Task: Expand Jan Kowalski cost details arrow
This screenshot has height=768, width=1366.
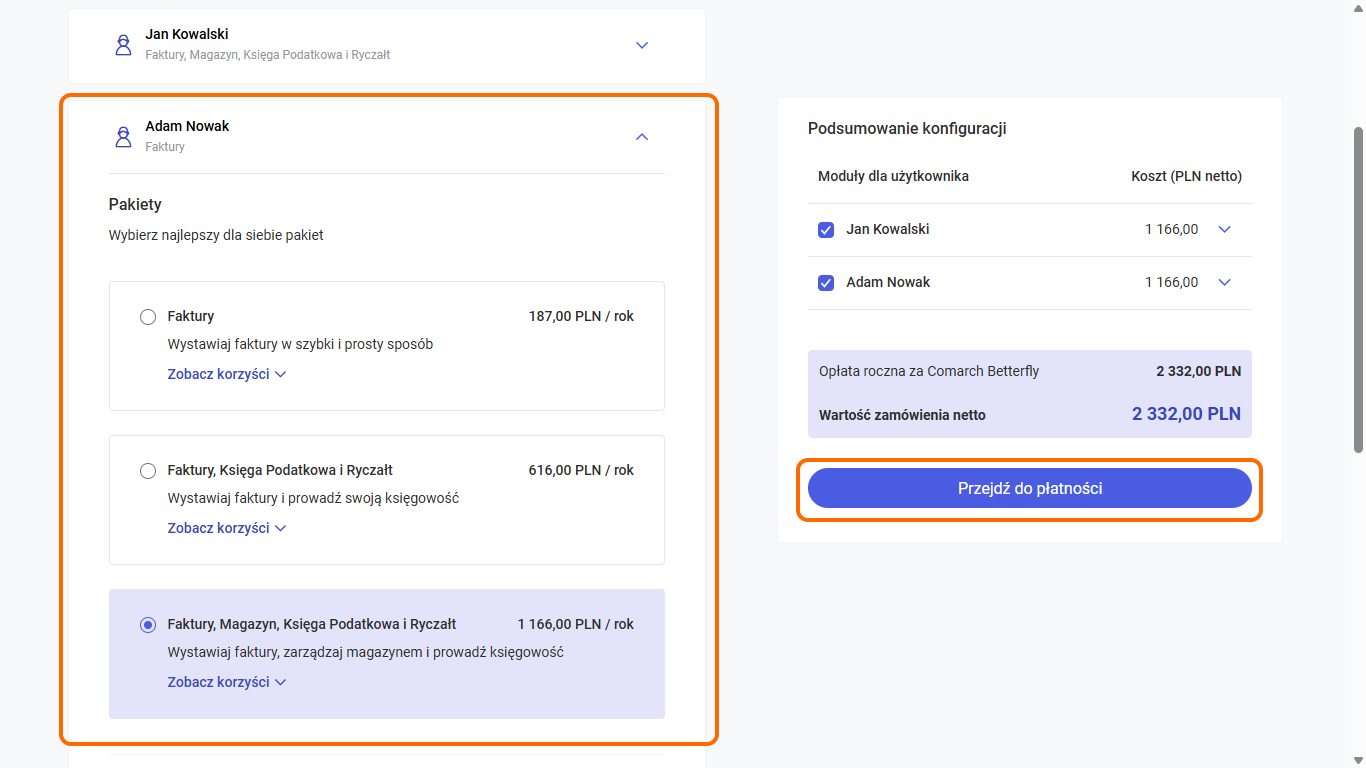Action: click(1224, 230)
